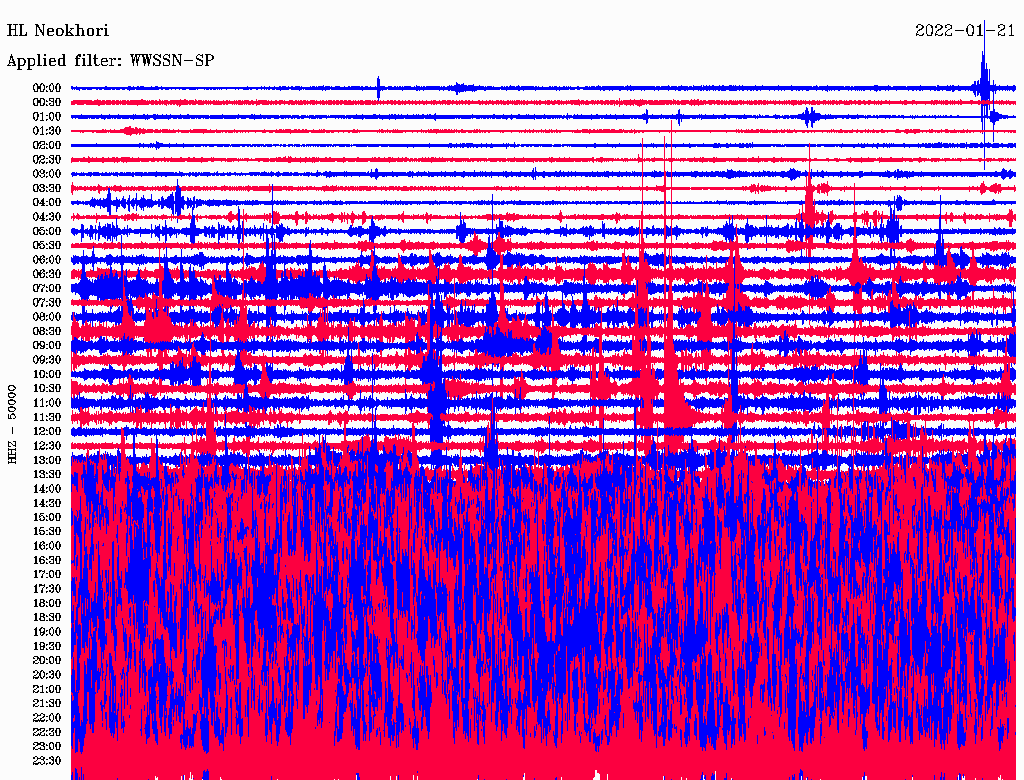Select the 17:30 time row label
The image size is (1024, 780).
click(x=46, y=589)
